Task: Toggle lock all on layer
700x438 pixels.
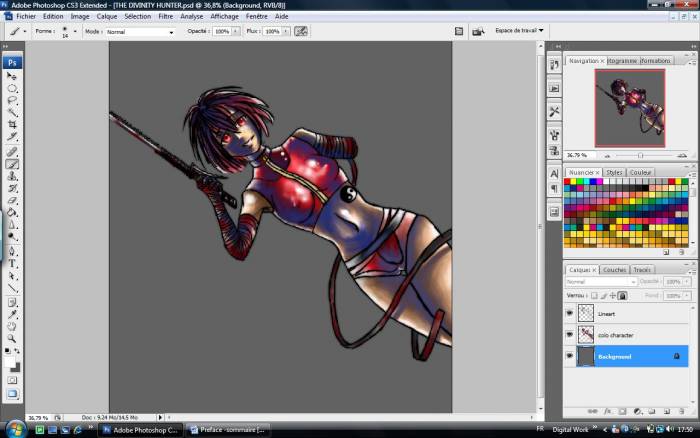Action: point(623,296)
